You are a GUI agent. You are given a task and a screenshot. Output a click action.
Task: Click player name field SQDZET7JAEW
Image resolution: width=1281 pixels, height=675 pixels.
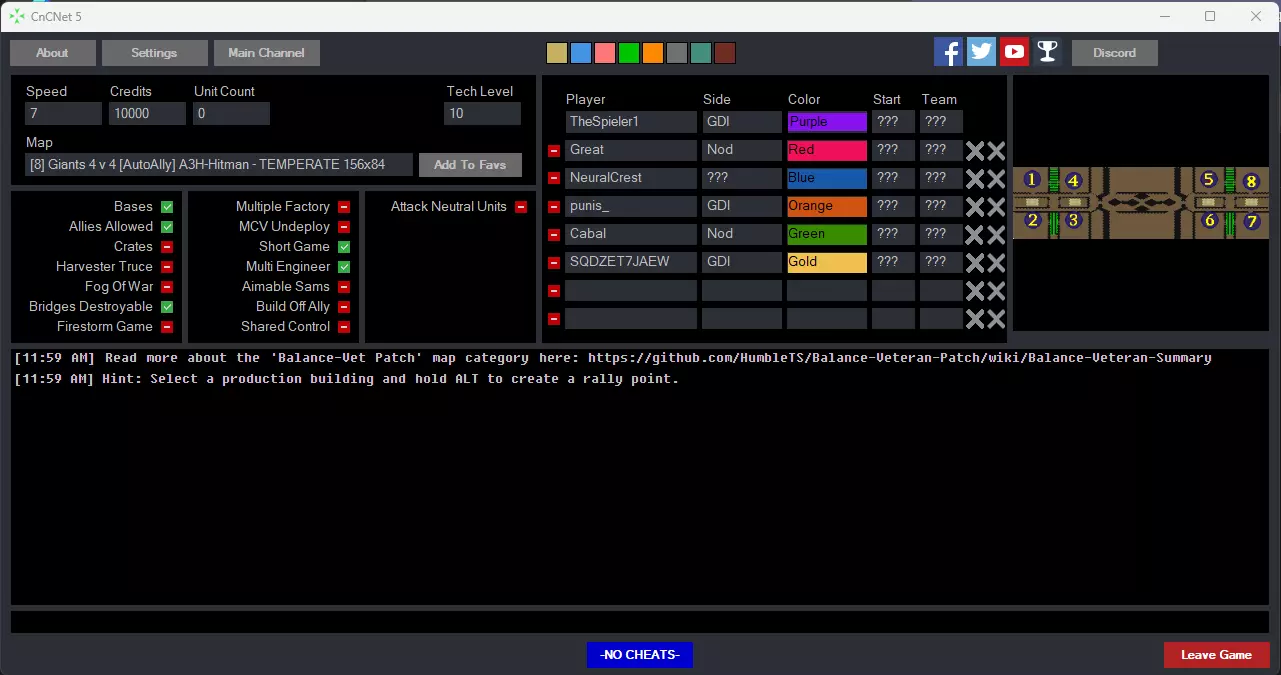(631, 262)
